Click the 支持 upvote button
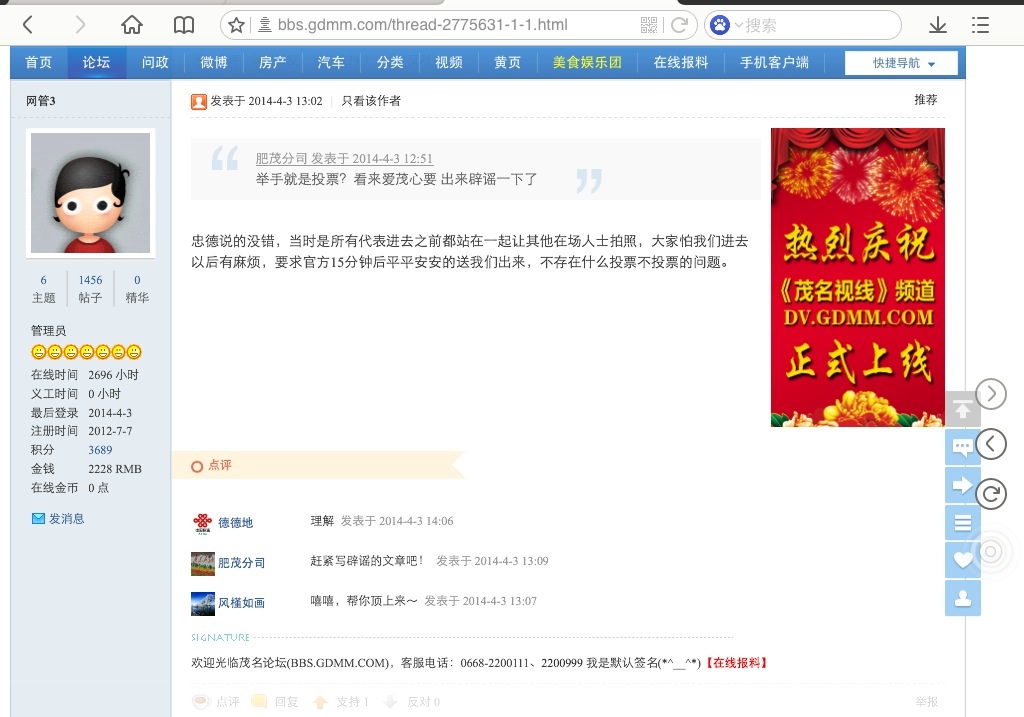The height and width of the screenshot is (717, 1024). coord(342,702)
